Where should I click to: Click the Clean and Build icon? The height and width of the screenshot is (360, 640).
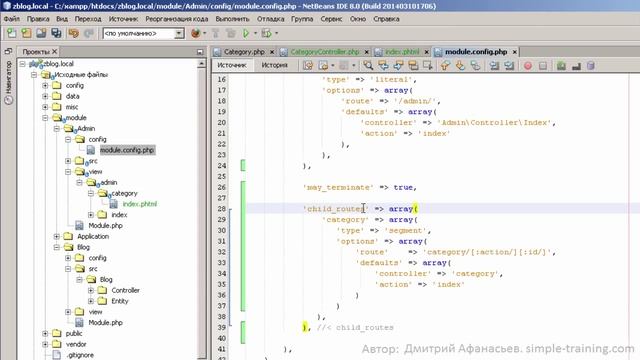pyautogui.click(x=231, y=33)
